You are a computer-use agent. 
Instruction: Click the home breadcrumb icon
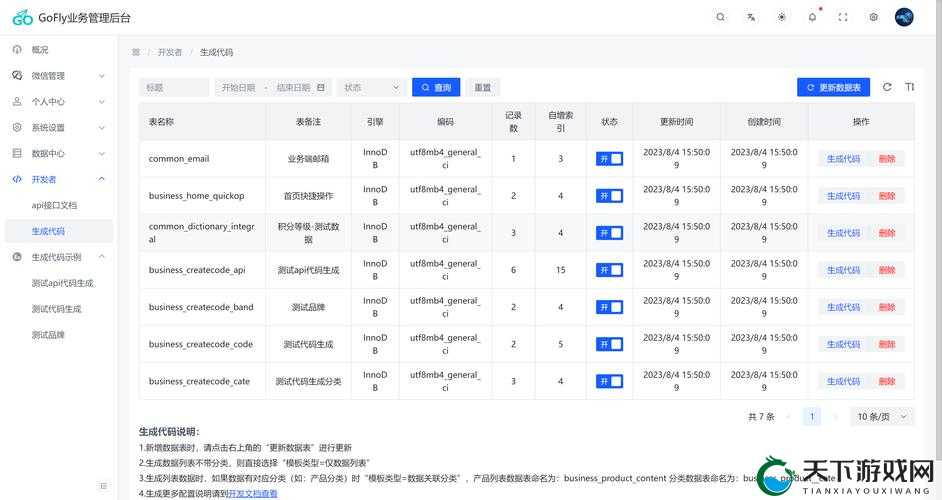(136, 52)
